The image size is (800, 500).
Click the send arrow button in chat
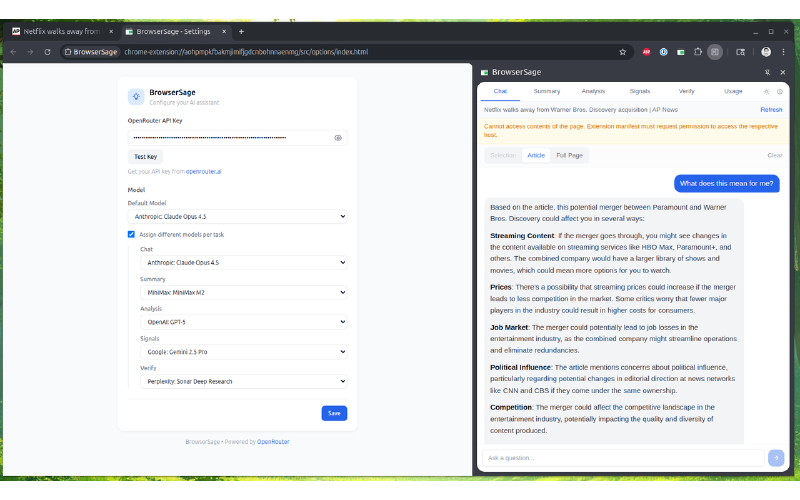point(775,457)
